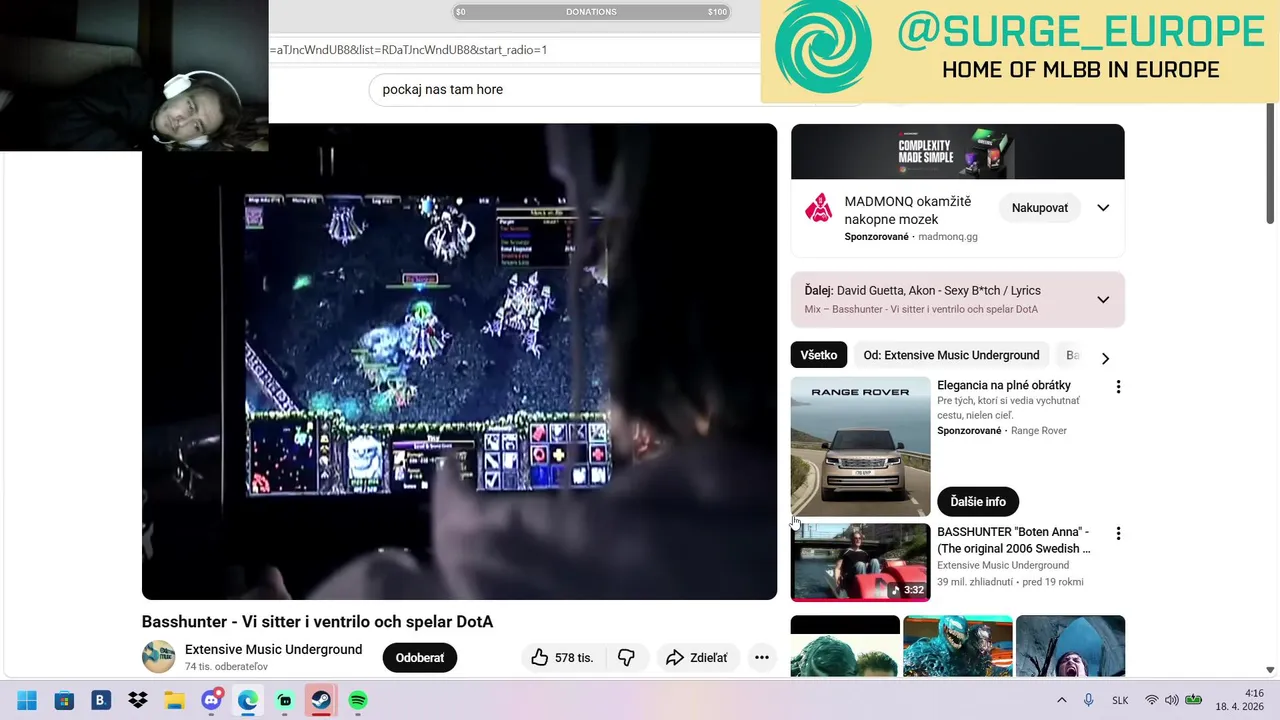Open options menu for Boten Anna video

[1118, 534]
